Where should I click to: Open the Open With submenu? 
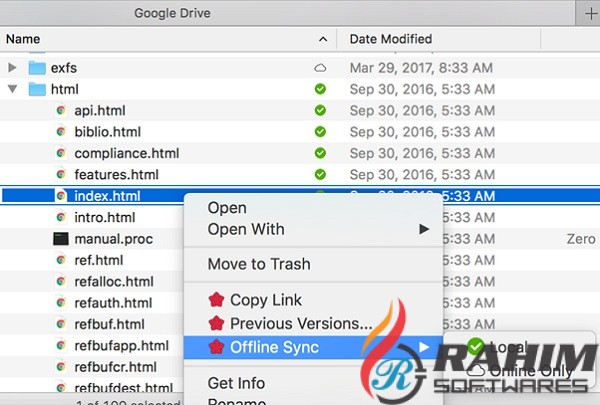click(313, 229)
